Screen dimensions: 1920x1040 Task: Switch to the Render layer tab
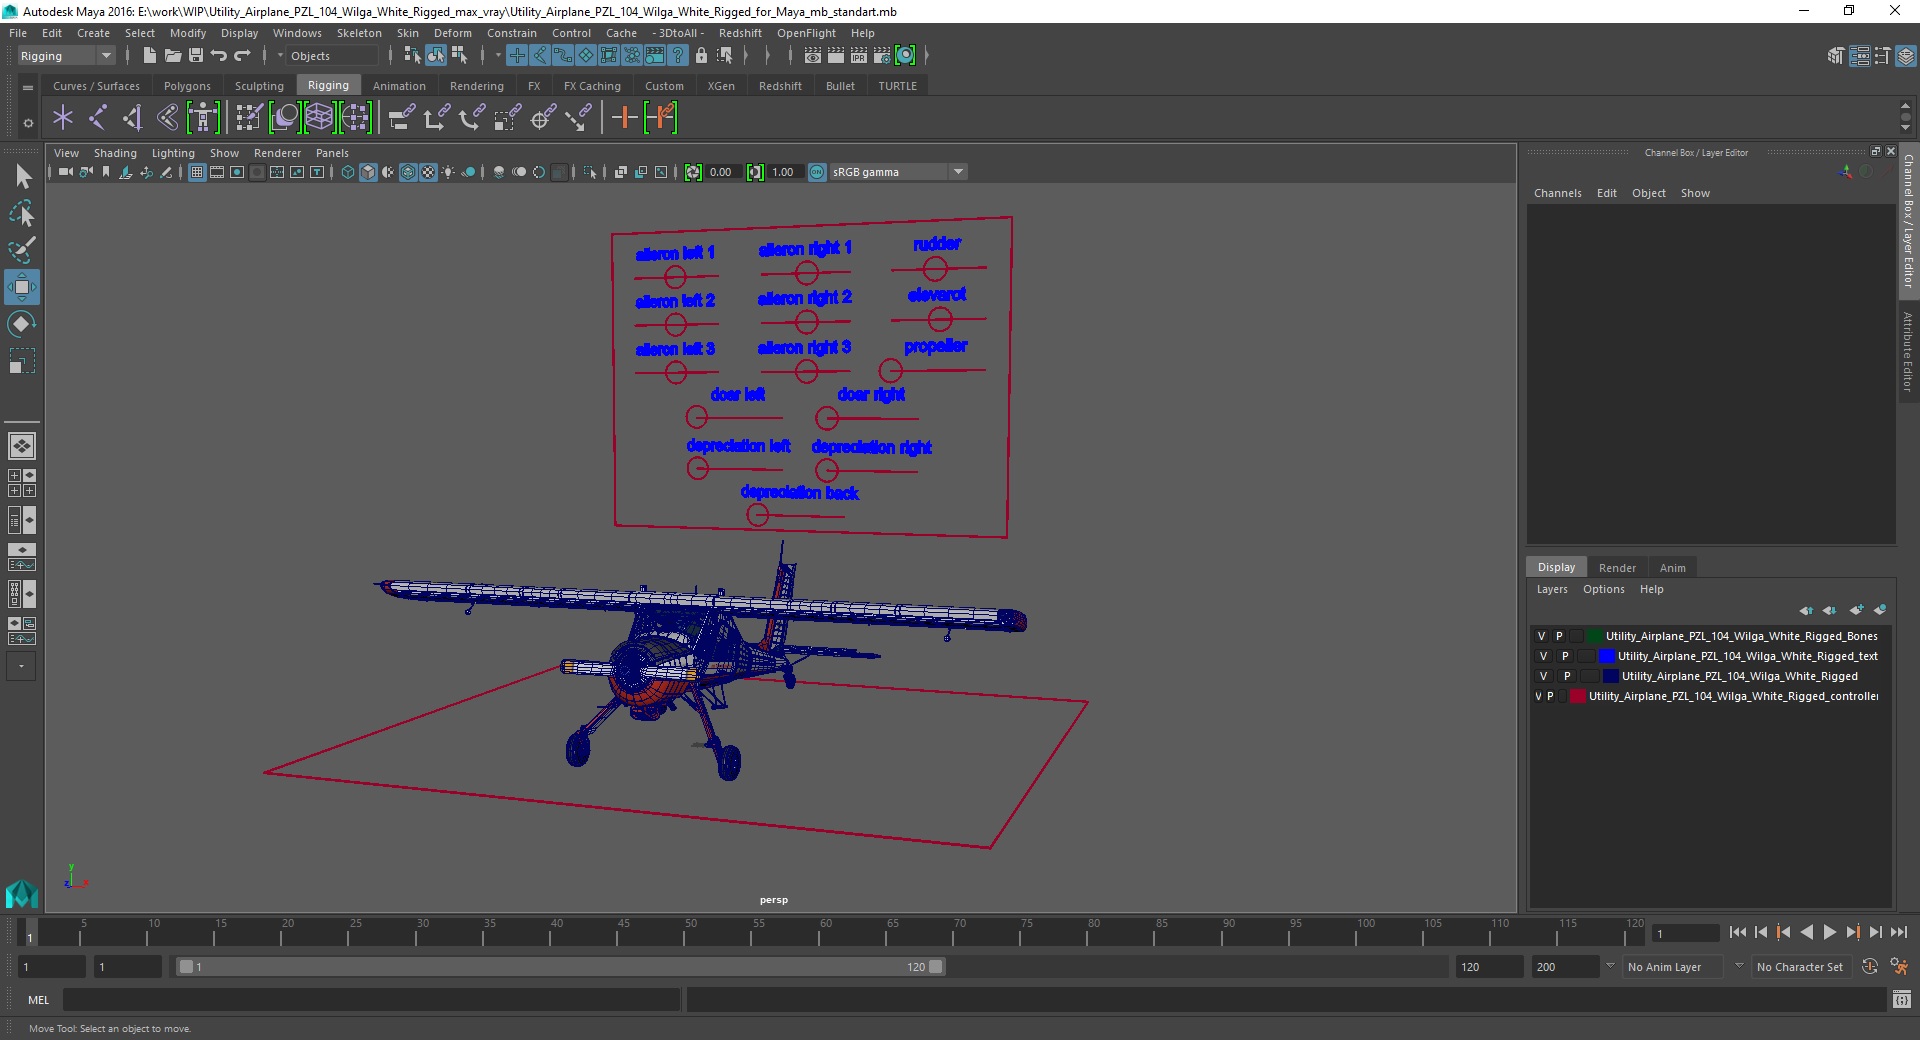point(1617,567)
